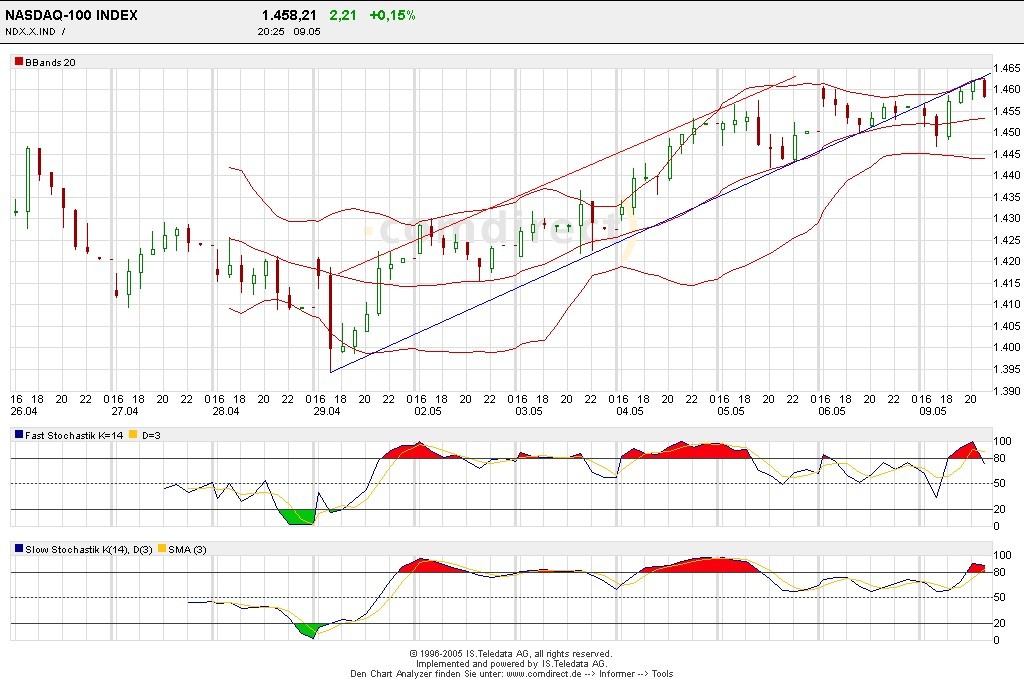Click the red BBands 20 legend square
The image size is (1024, 679).
[18, 62]
